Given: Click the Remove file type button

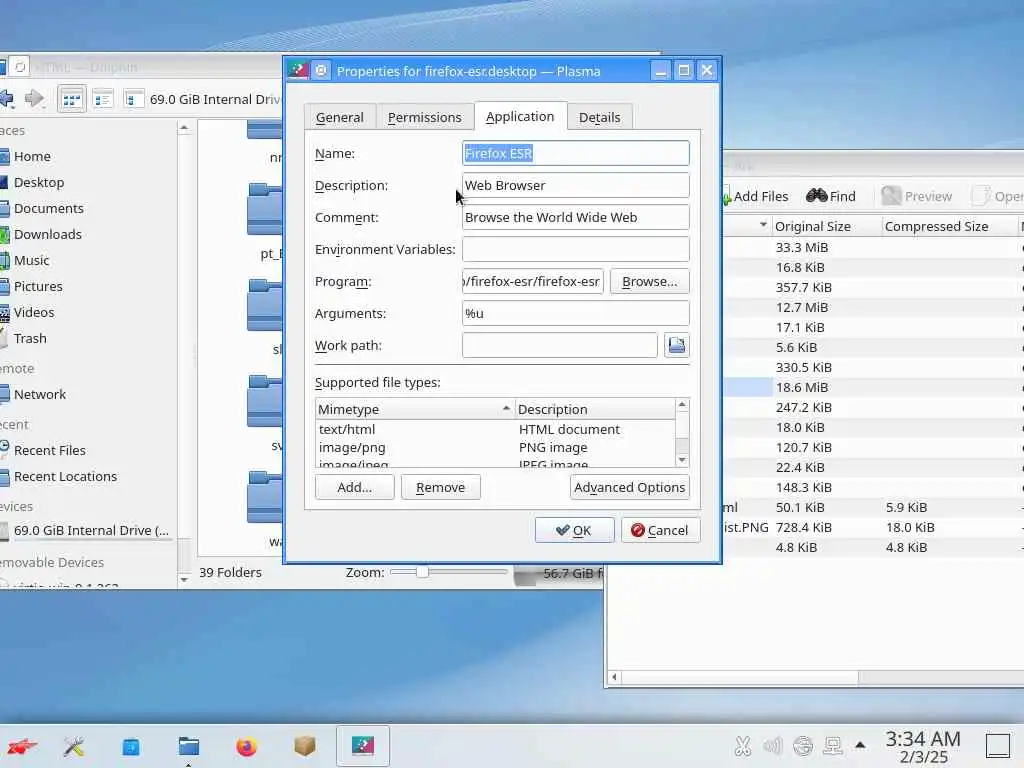Looking at the screenshot, I should [440, 487].
